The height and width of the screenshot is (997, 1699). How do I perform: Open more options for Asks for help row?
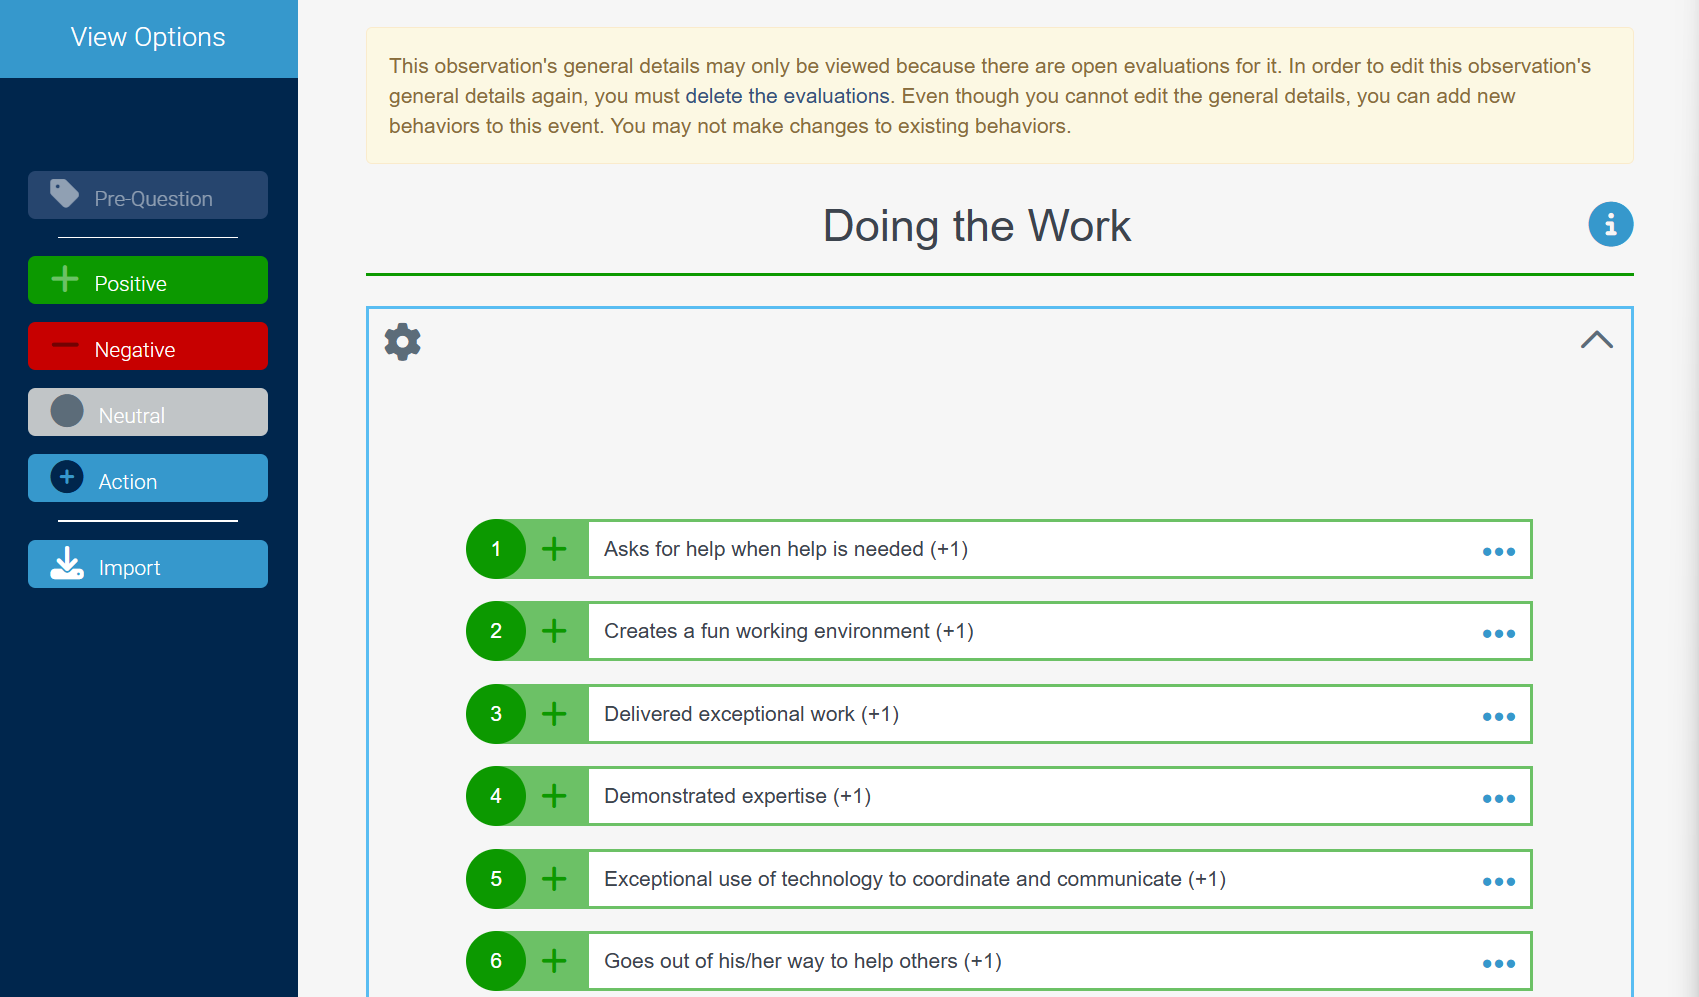pos(1498,552)
